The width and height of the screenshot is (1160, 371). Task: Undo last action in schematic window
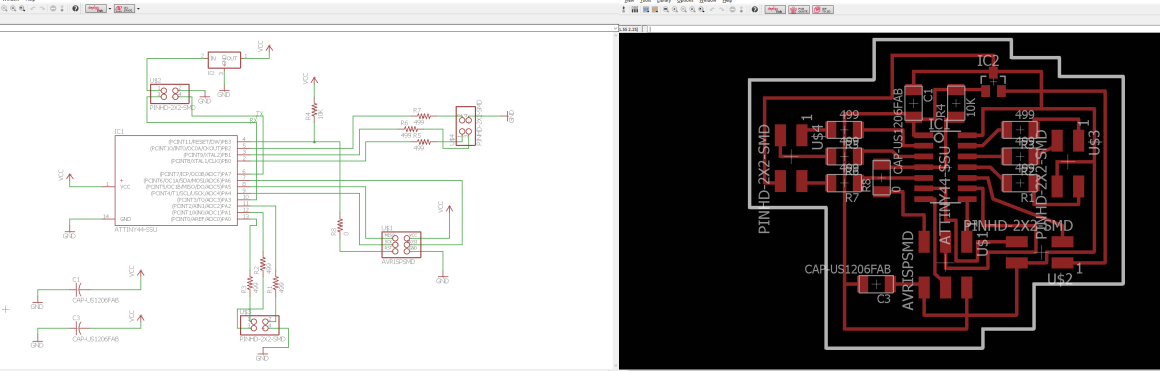(x=33, y=9)
